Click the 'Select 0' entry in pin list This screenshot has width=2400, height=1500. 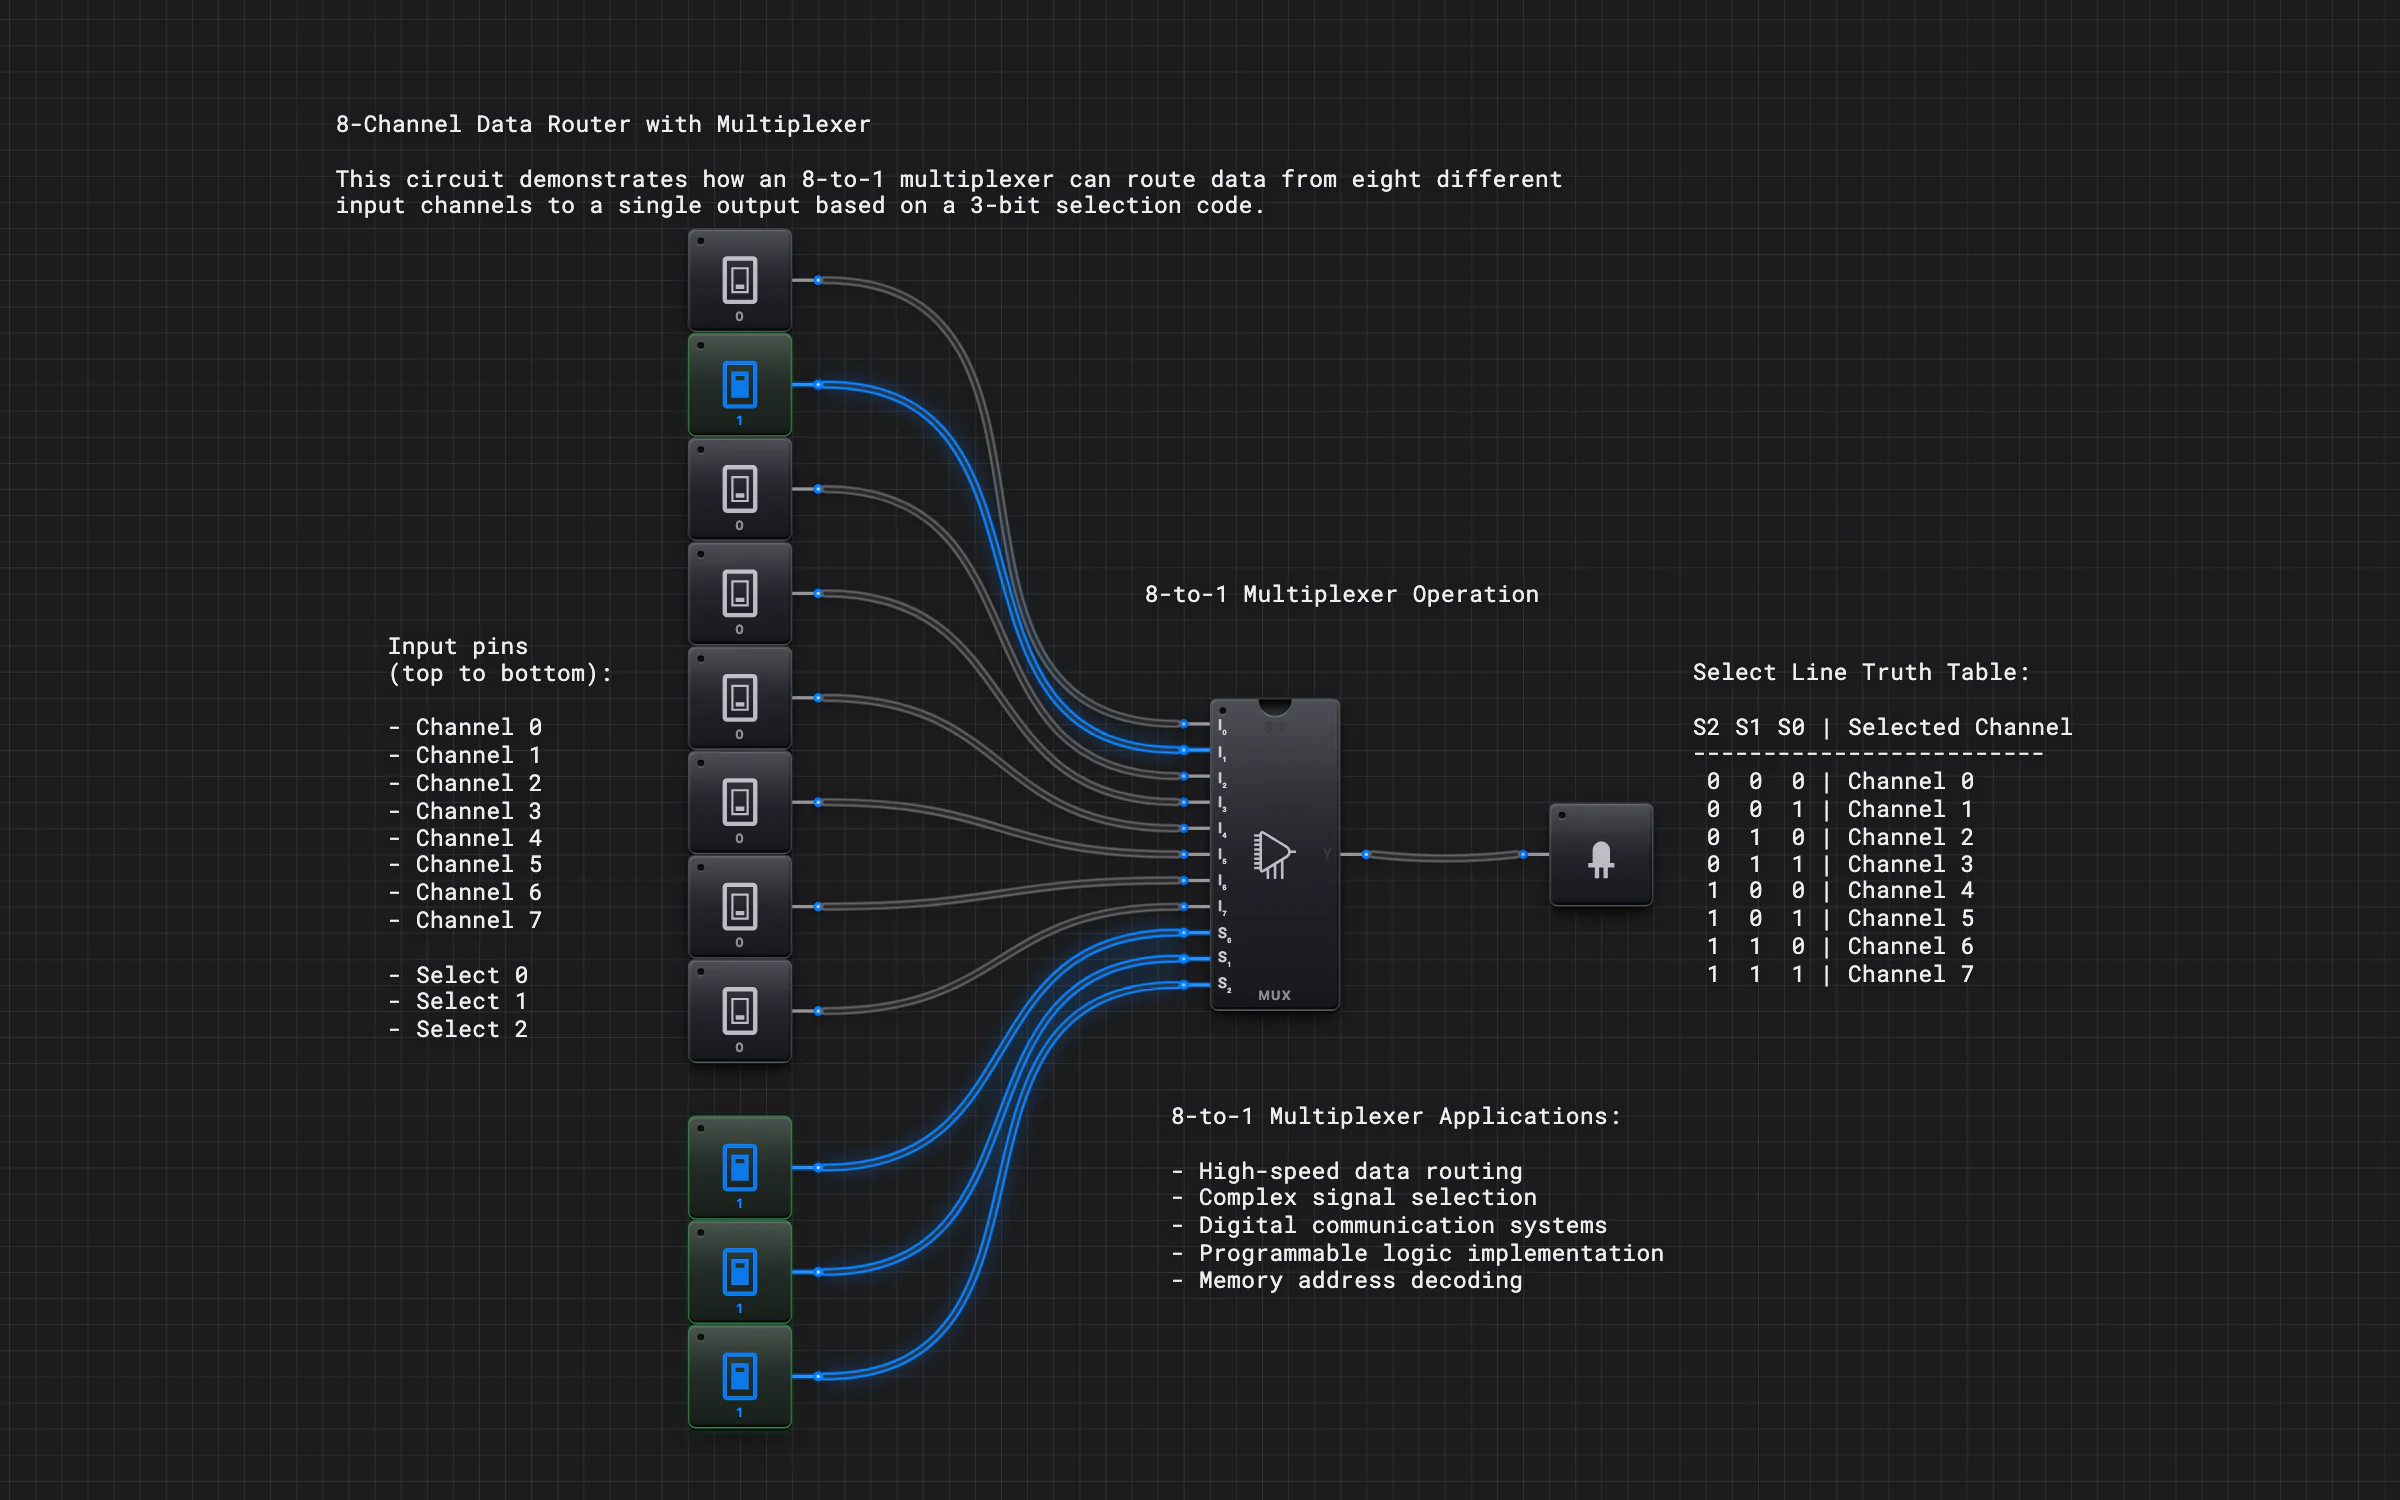(x=458, y=975)
